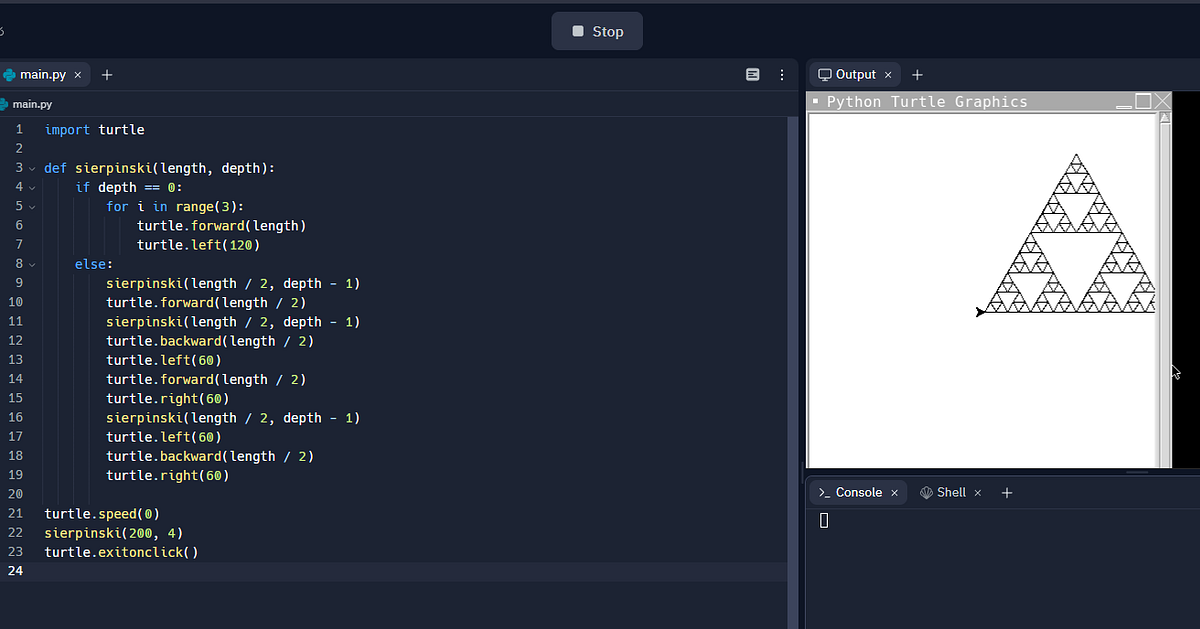The height and width of the screenshot is (629, 1200).
Task: Close the Output tab
Action: click(x=888, y=74)
